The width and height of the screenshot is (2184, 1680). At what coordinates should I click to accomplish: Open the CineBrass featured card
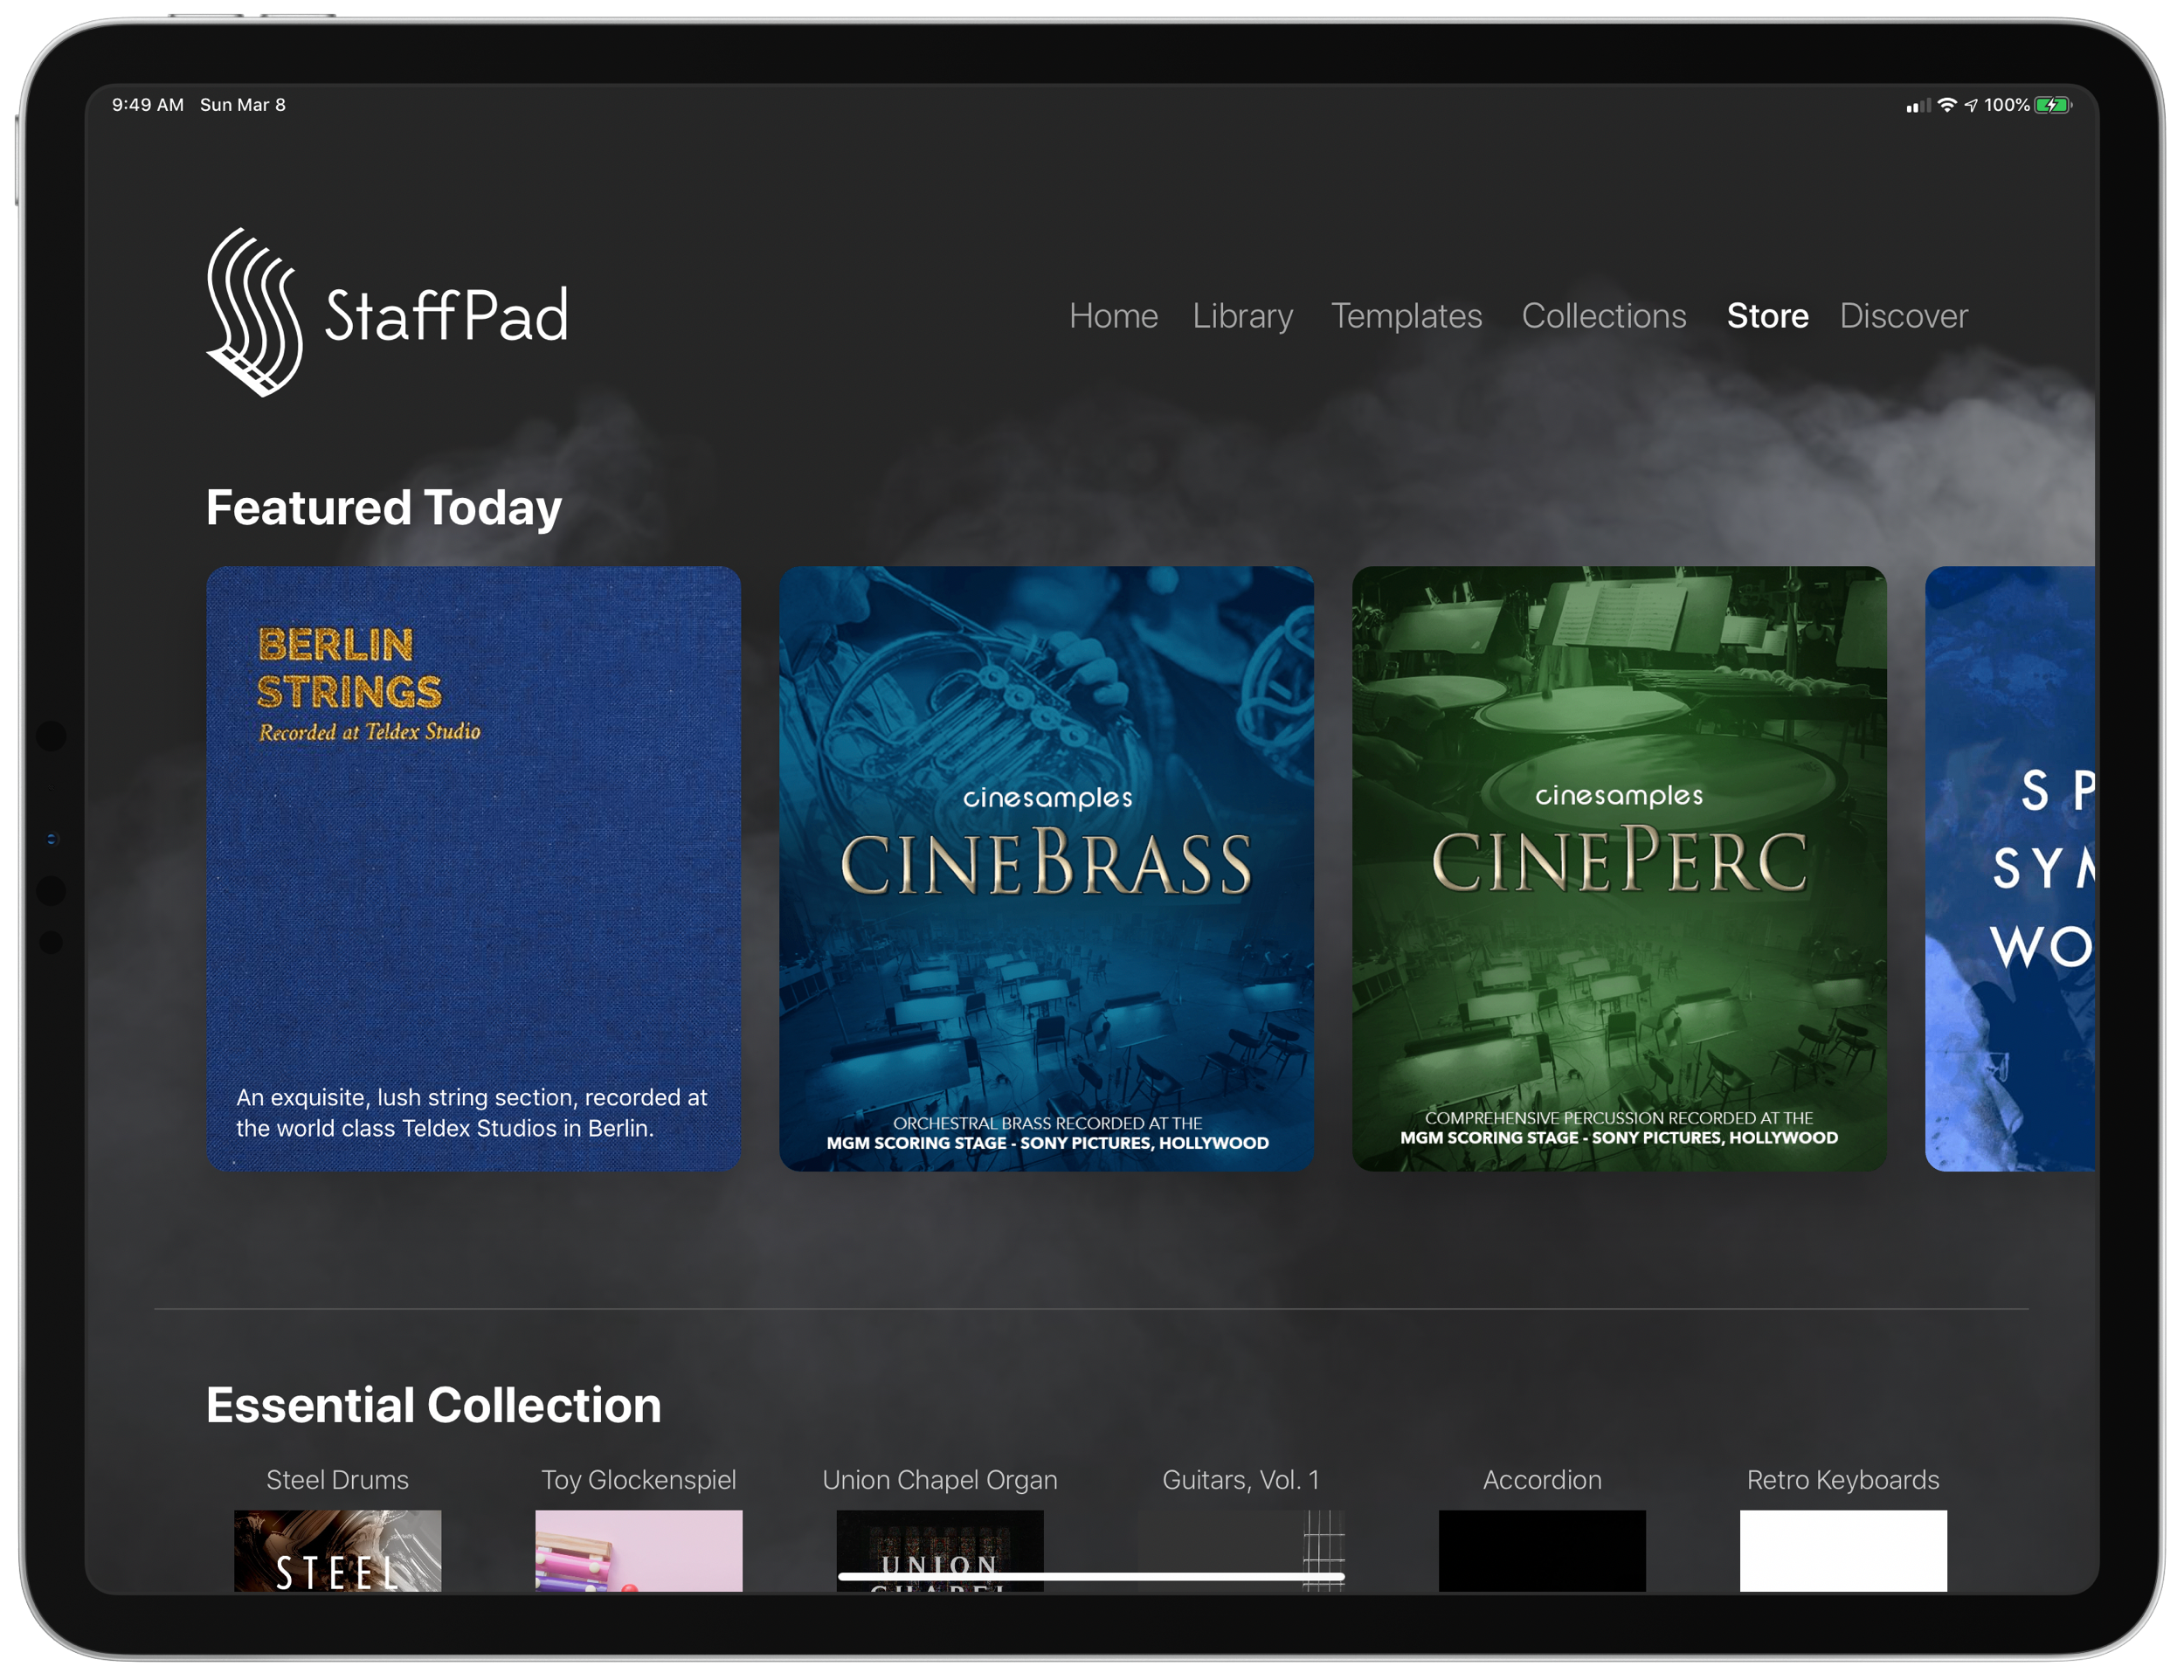pos(1046,868)
